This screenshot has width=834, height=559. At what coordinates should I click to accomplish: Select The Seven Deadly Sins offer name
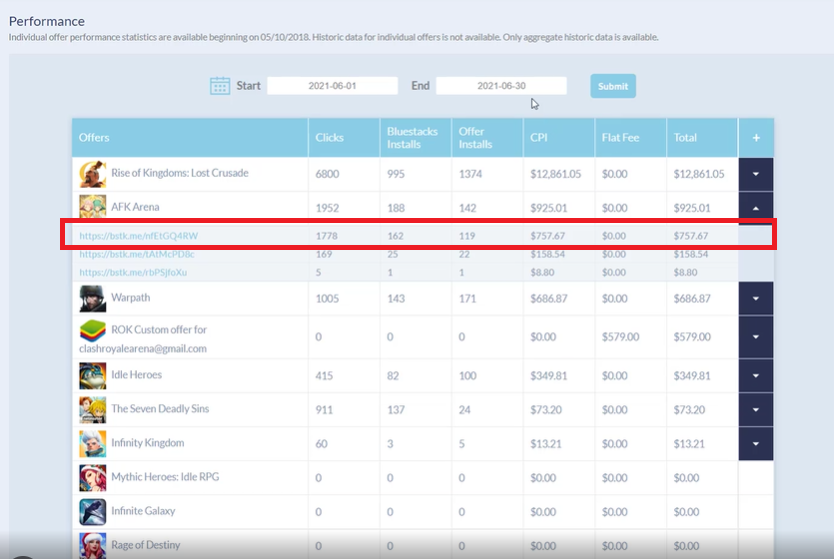click(x=160, y=408)
